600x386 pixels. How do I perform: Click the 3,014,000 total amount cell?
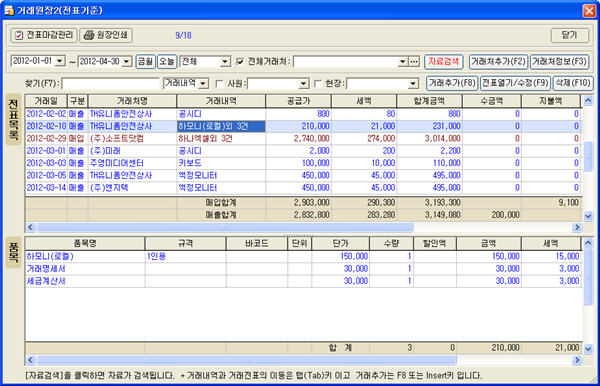(429, 138)
